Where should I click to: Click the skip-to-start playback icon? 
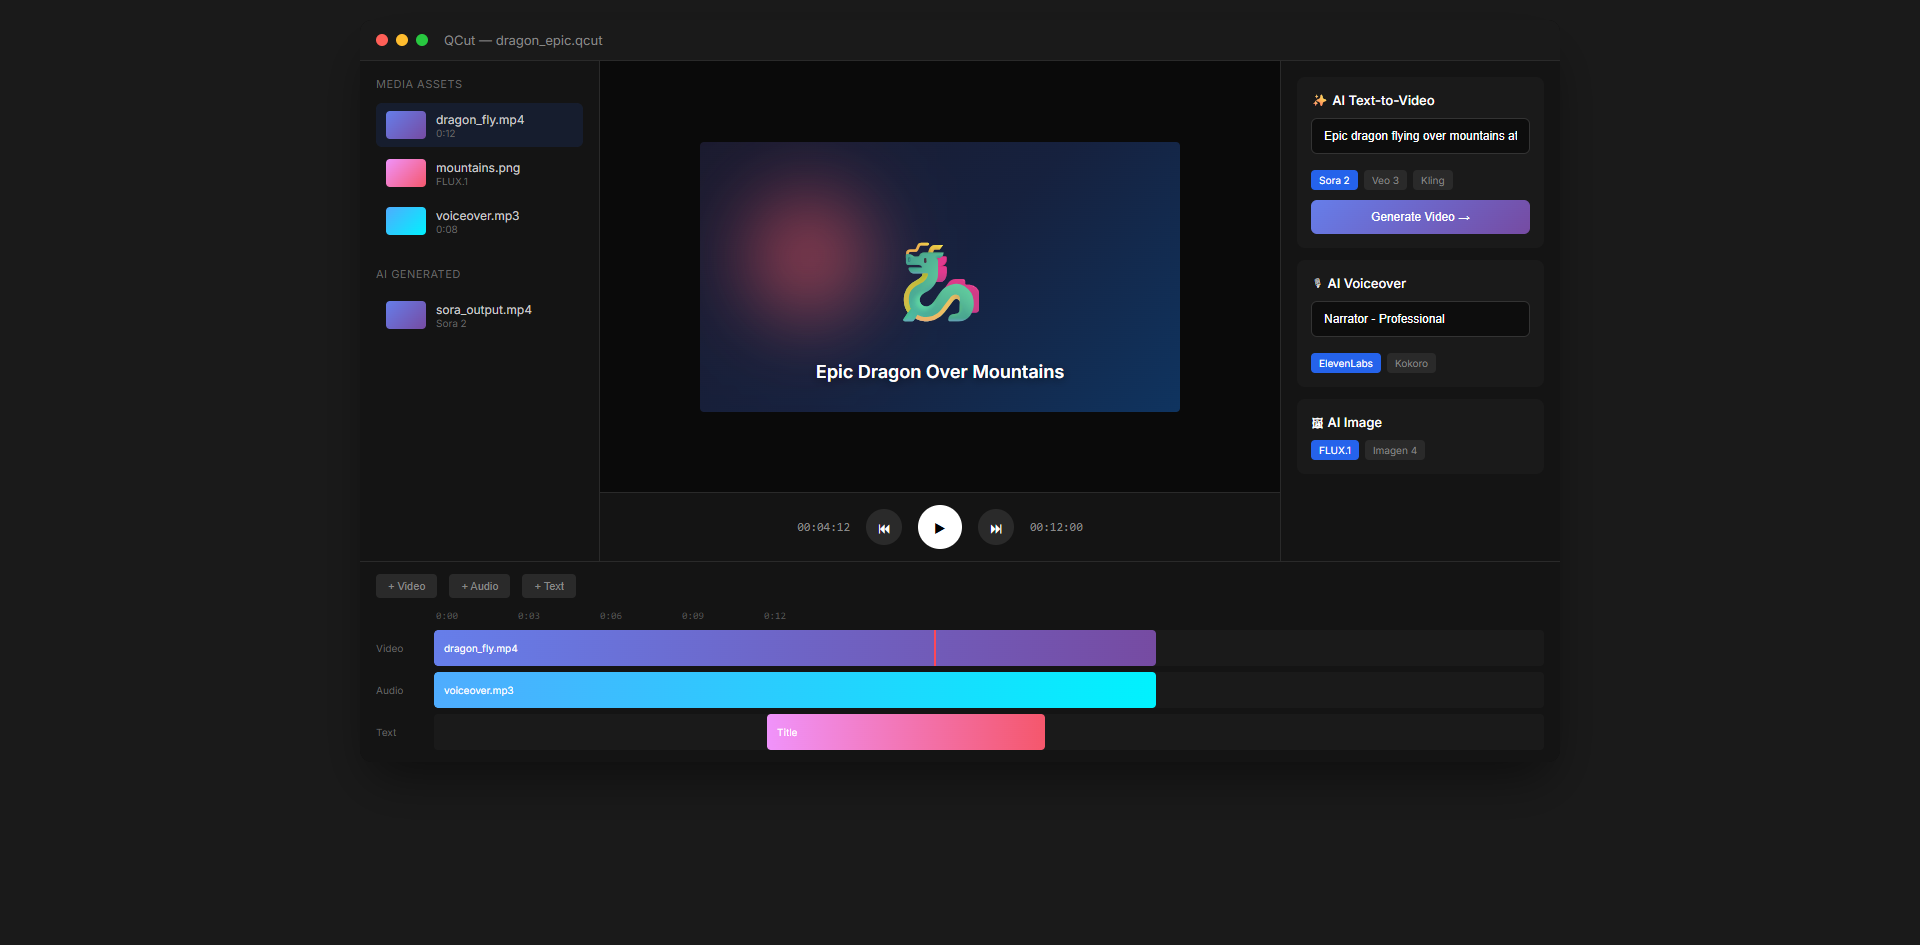[x=883, y=527]
